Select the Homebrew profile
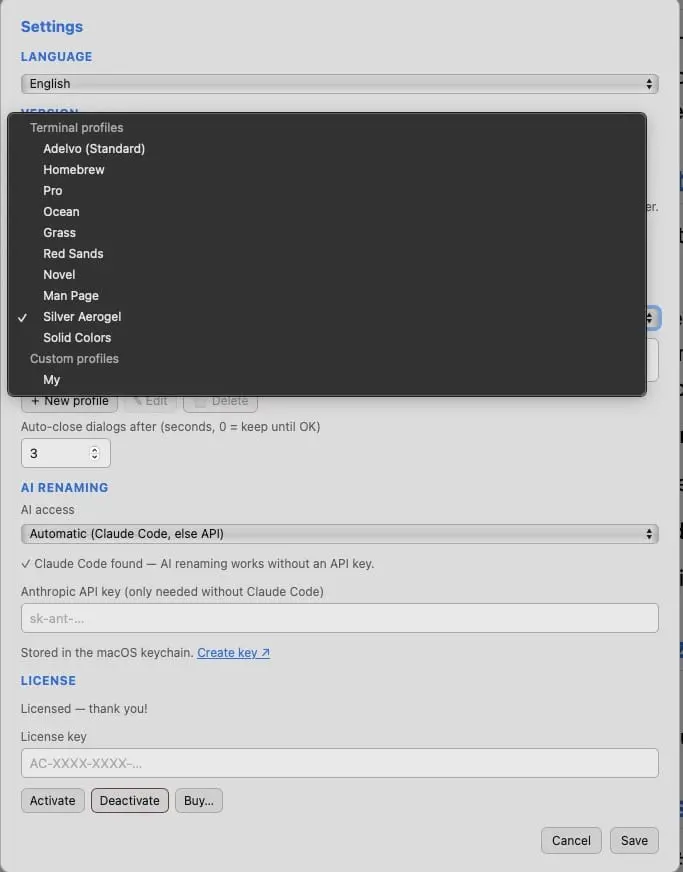This screenshot has height=872, width=683. click(327, 170)
